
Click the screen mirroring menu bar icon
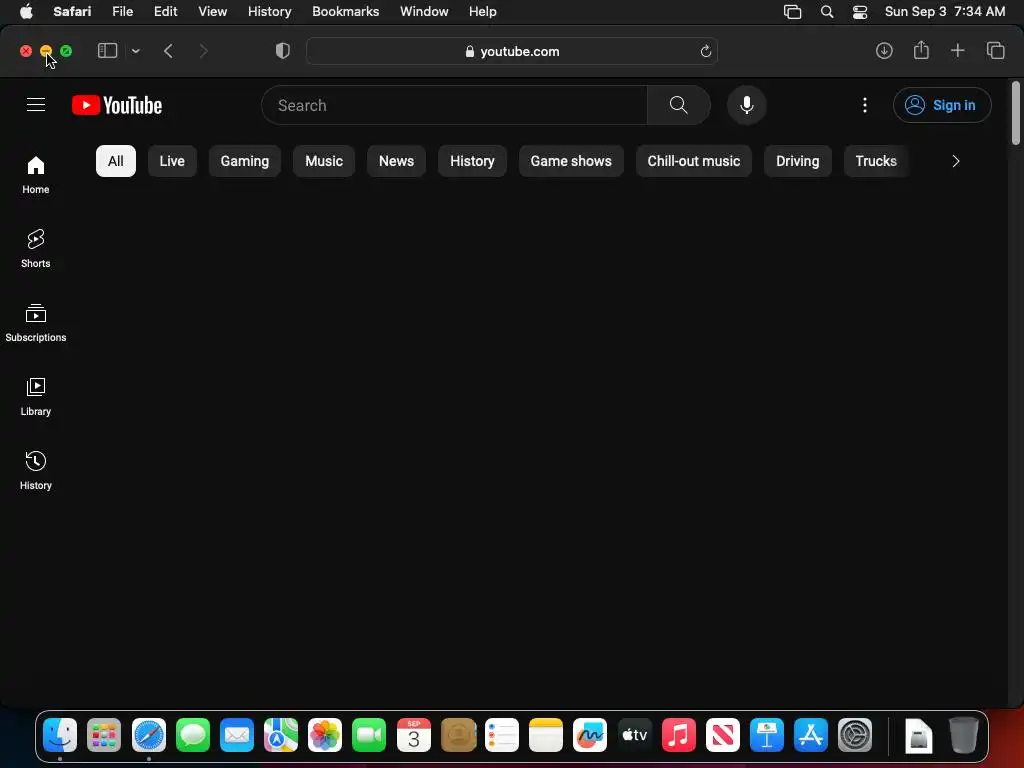tap(792, 12)
